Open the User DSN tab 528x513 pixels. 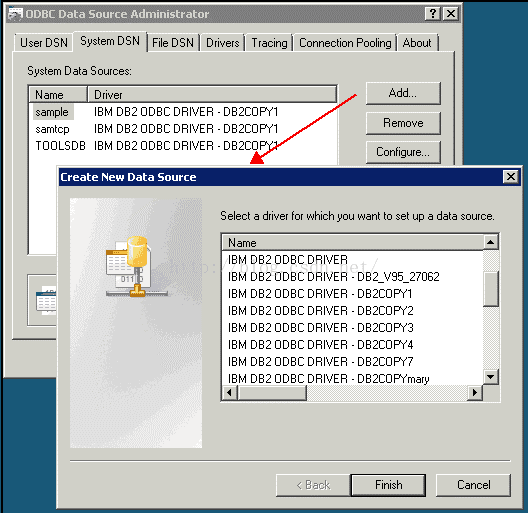[44, 43]
